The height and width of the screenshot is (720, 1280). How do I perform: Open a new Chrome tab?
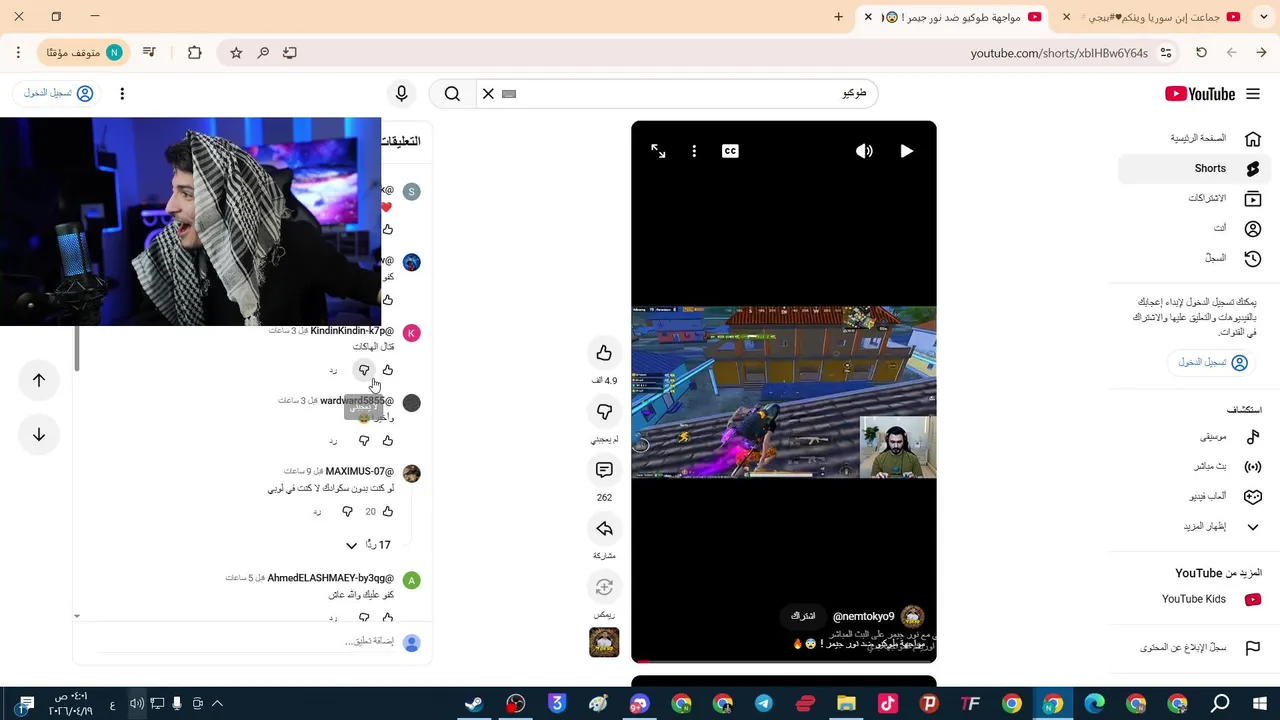click(838, 17)
